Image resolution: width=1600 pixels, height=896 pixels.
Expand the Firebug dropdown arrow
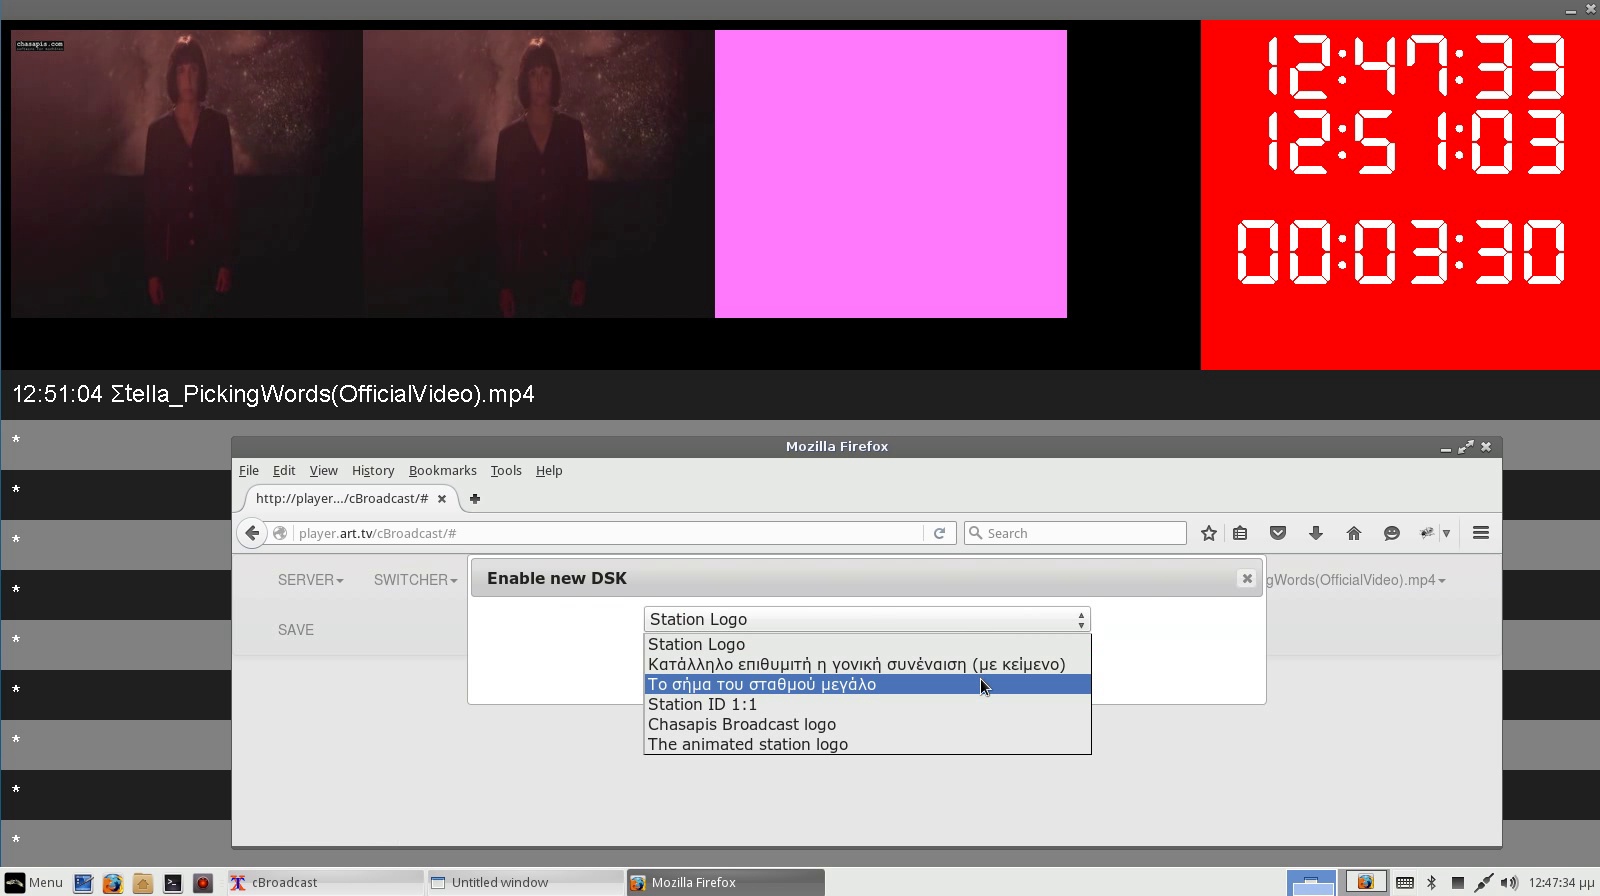click(x=1446, y=533)
